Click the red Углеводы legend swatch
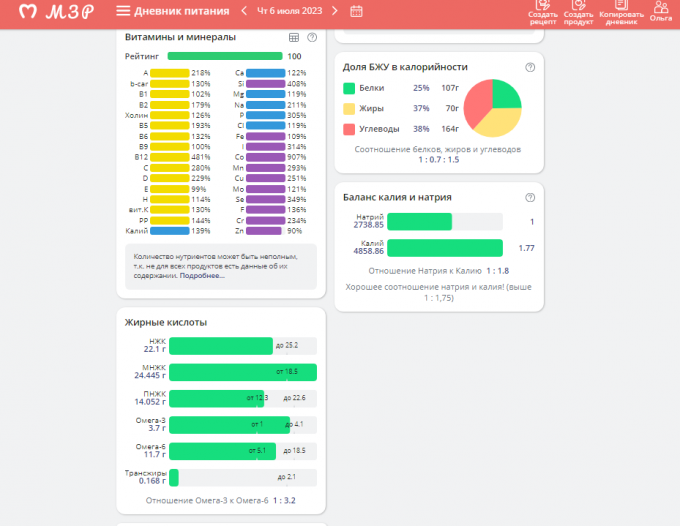 (349, 129)
